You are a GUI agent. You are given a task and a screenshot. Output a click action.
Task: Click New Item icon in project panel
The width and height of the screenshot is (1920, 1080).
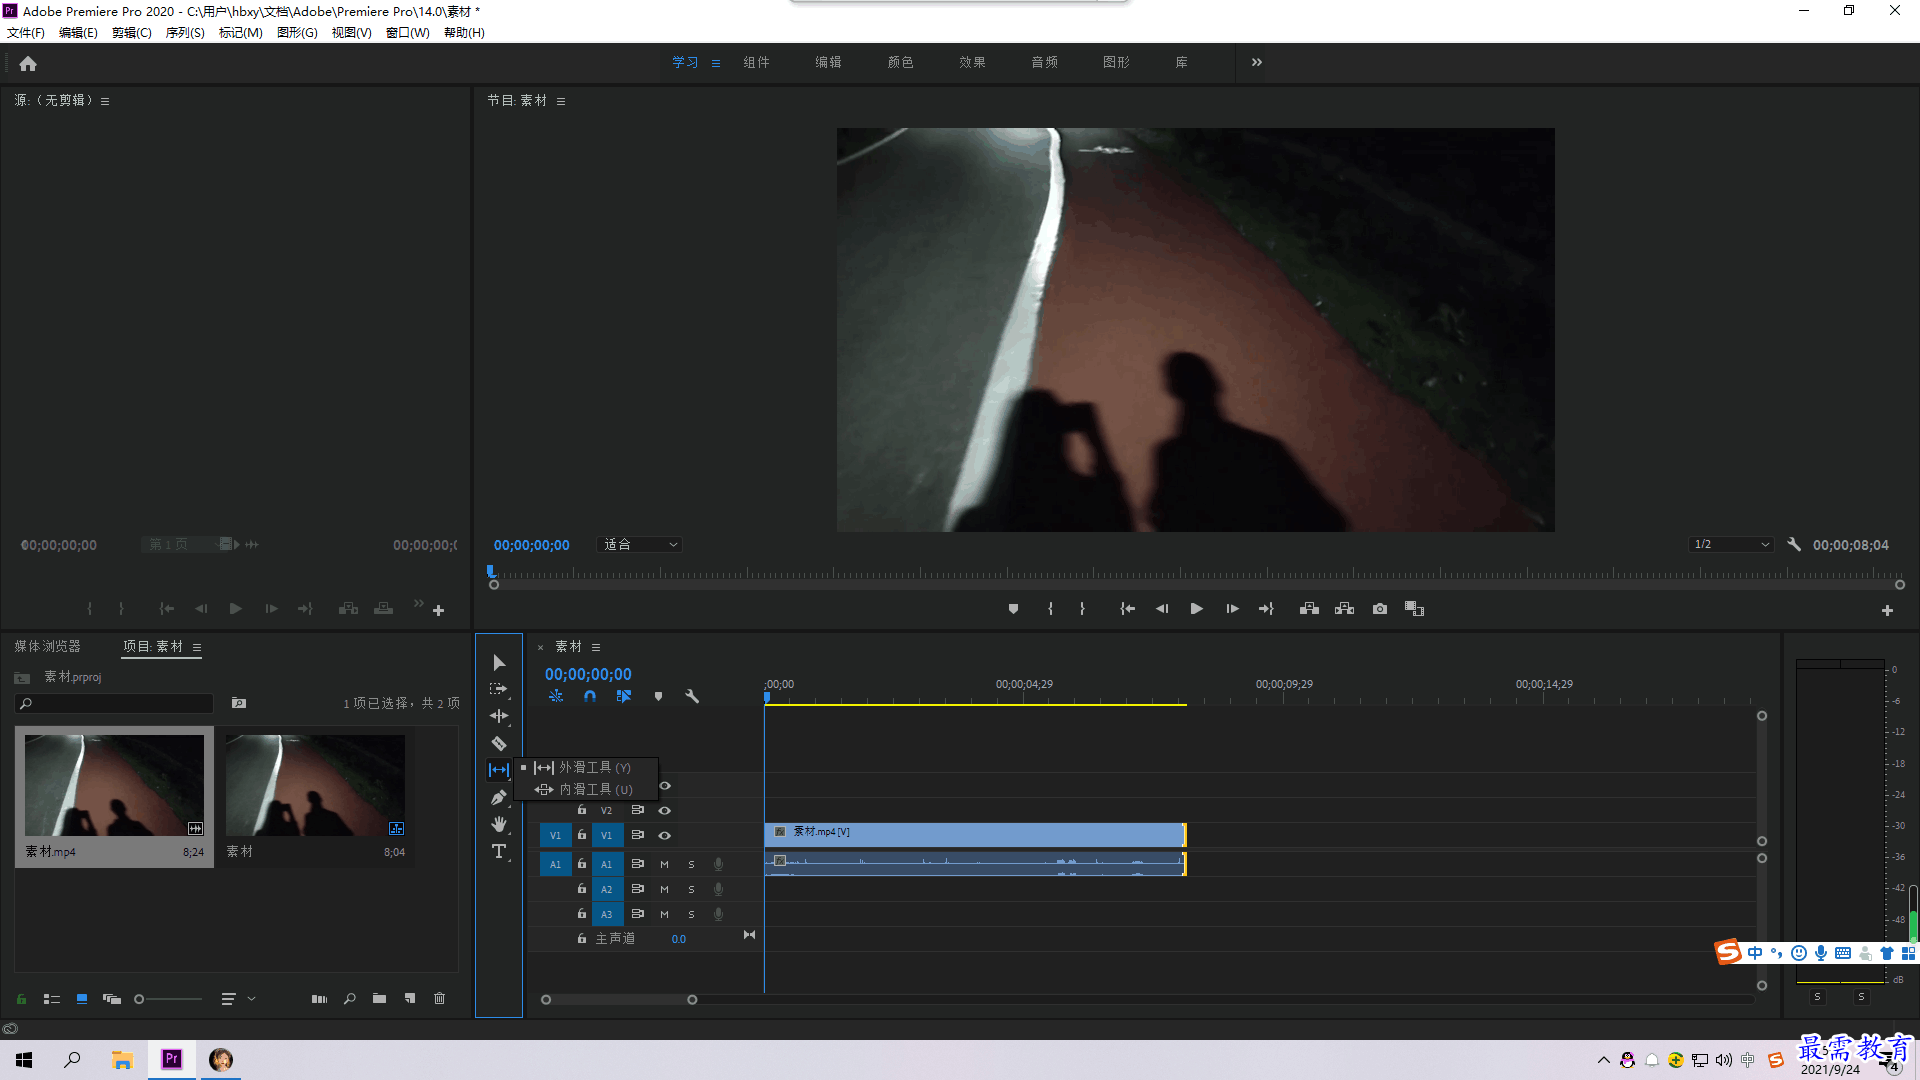(x=410, y=998)
